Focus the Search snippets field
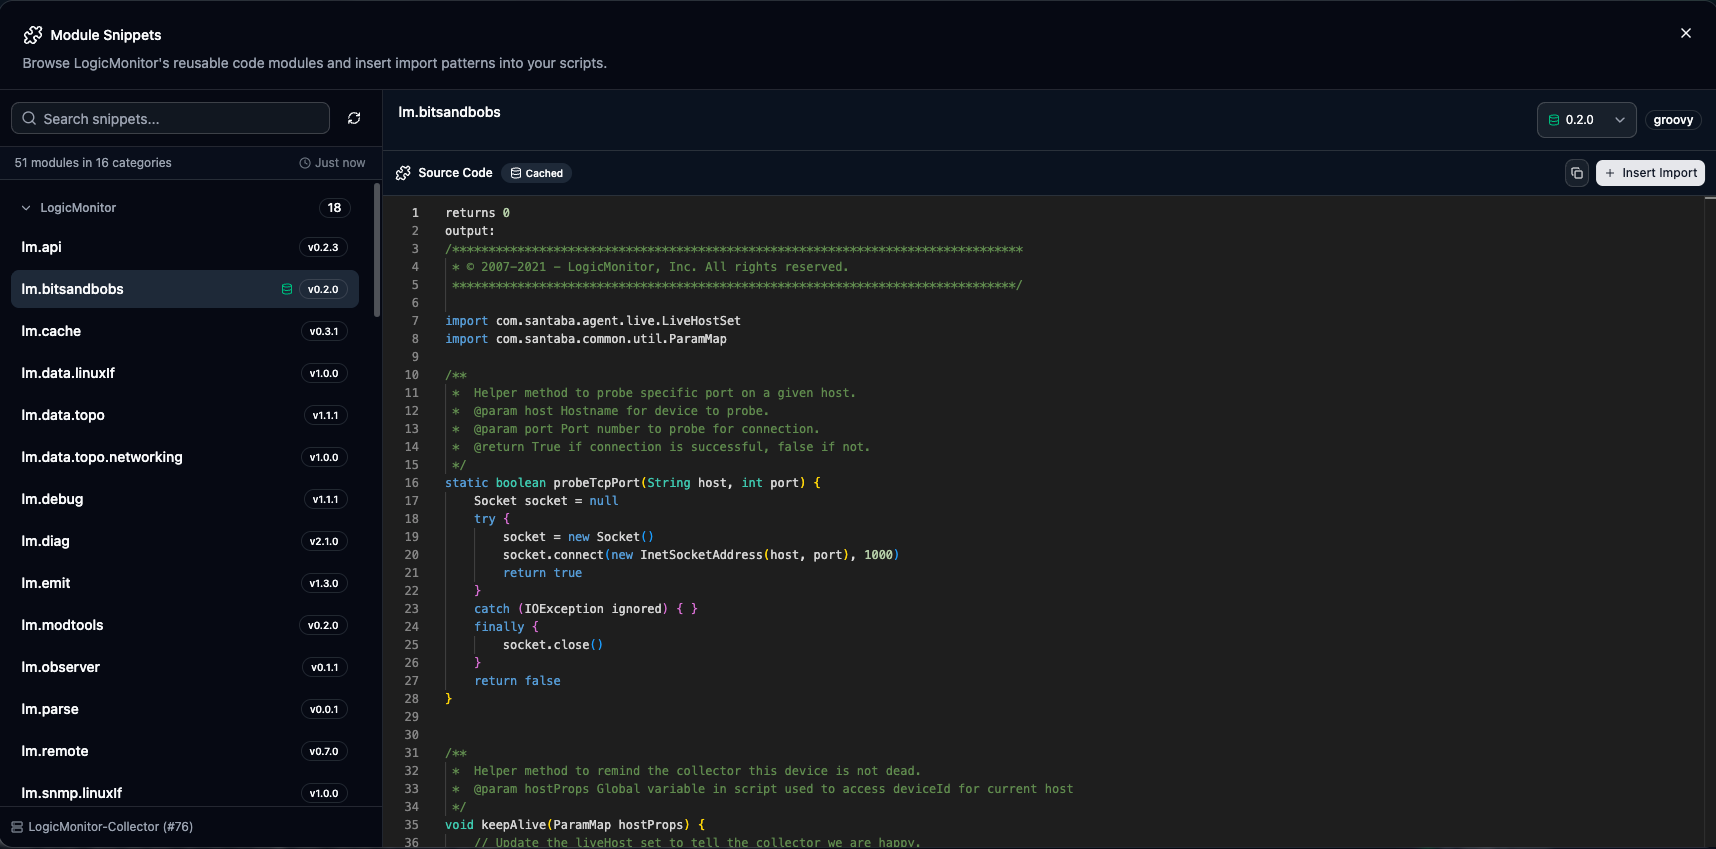 pos(170,118)
